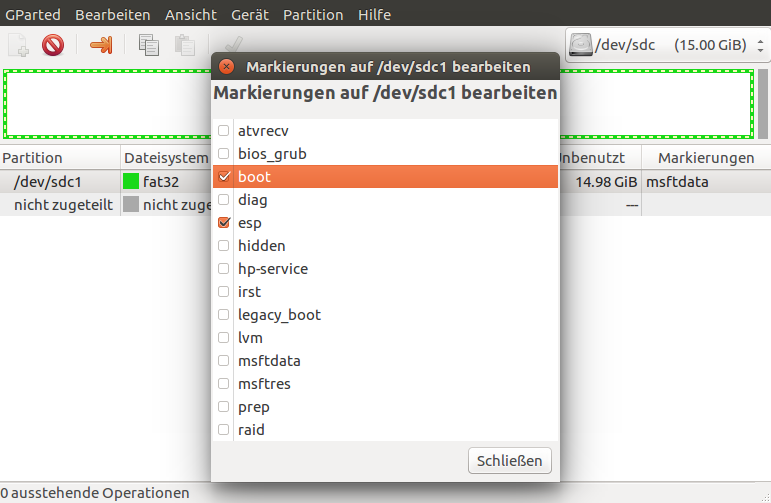Click the apply operations checkmark icon
The height and width of the screenshot is (503, 771).
pos(234,45)
